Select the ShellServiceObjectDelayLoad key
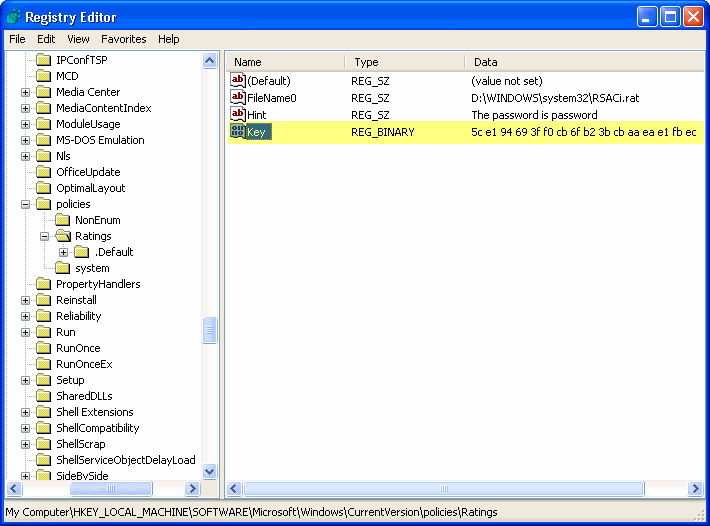Image resolution: width=710 pixels, height=526 pixels. (125, 460)
